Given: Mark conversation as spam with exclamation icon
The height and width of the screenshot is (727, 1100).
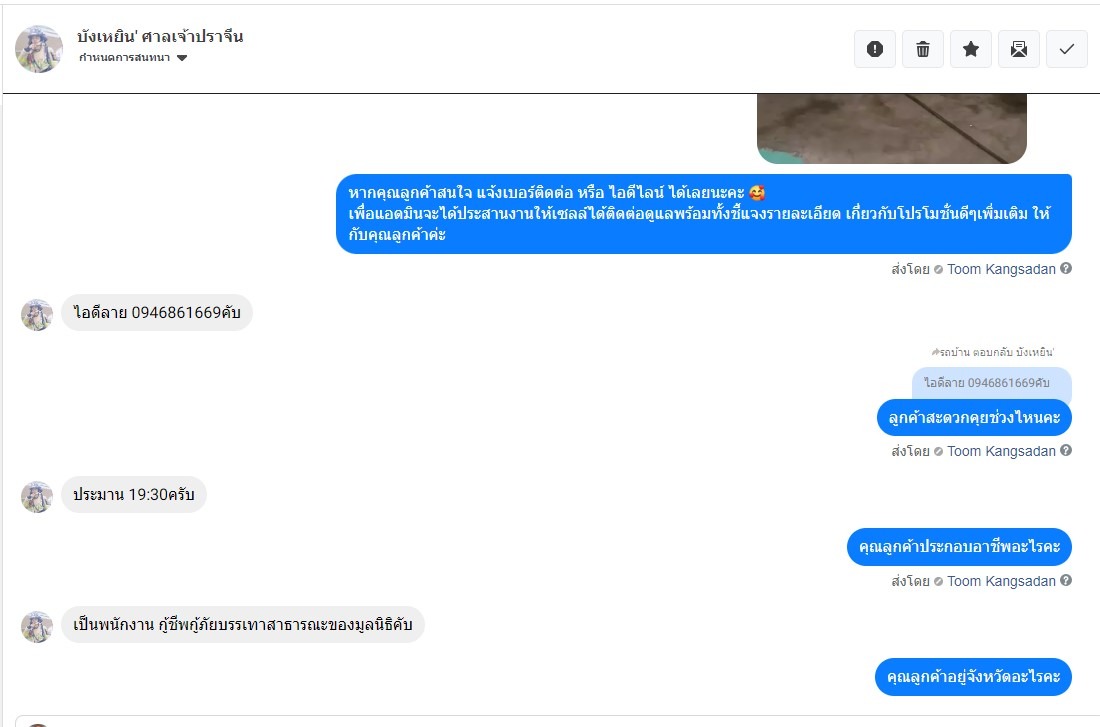Looking at the screenshot, I should coord(874,49).
